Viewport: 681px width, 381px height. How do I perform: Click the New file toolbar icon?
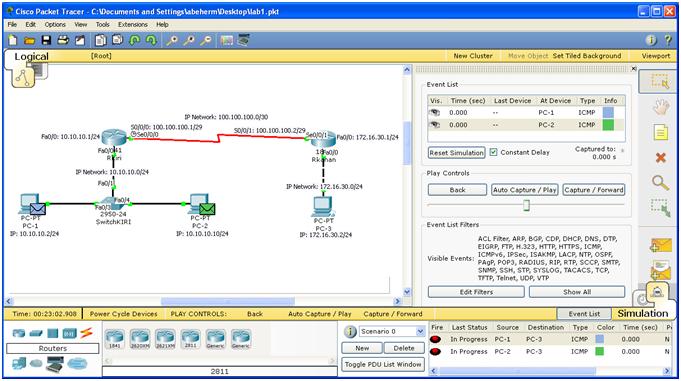pos(13,40)
